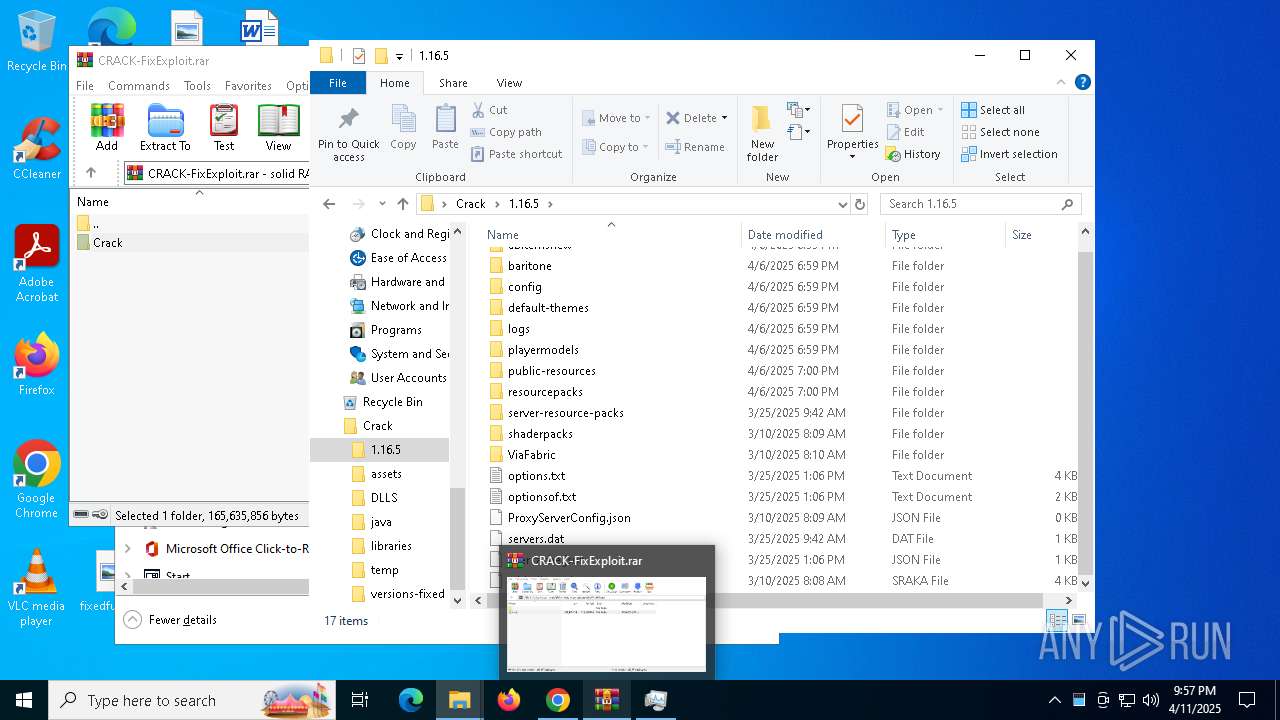1280x720 pixels.
Task: Sort by Type column header
Action: click(903, 235)
